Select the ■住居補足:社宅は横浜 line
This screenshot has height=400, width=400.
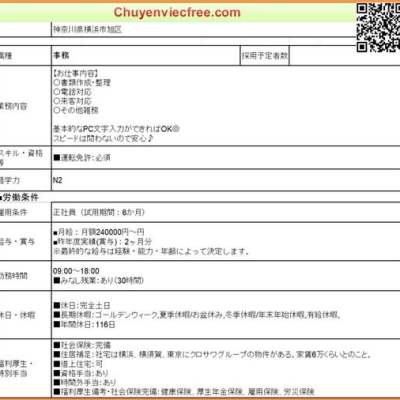click(212, 354)
